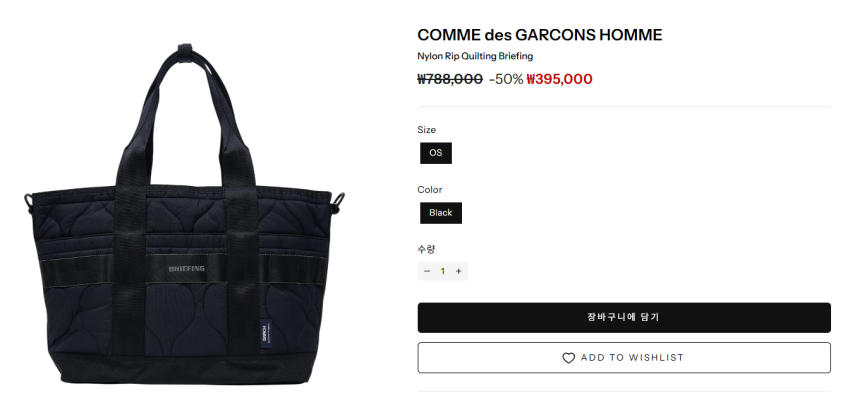Viewport: 850px width, 406px height.
Task: Increase quantity with the plus icon
Action: 459,271
